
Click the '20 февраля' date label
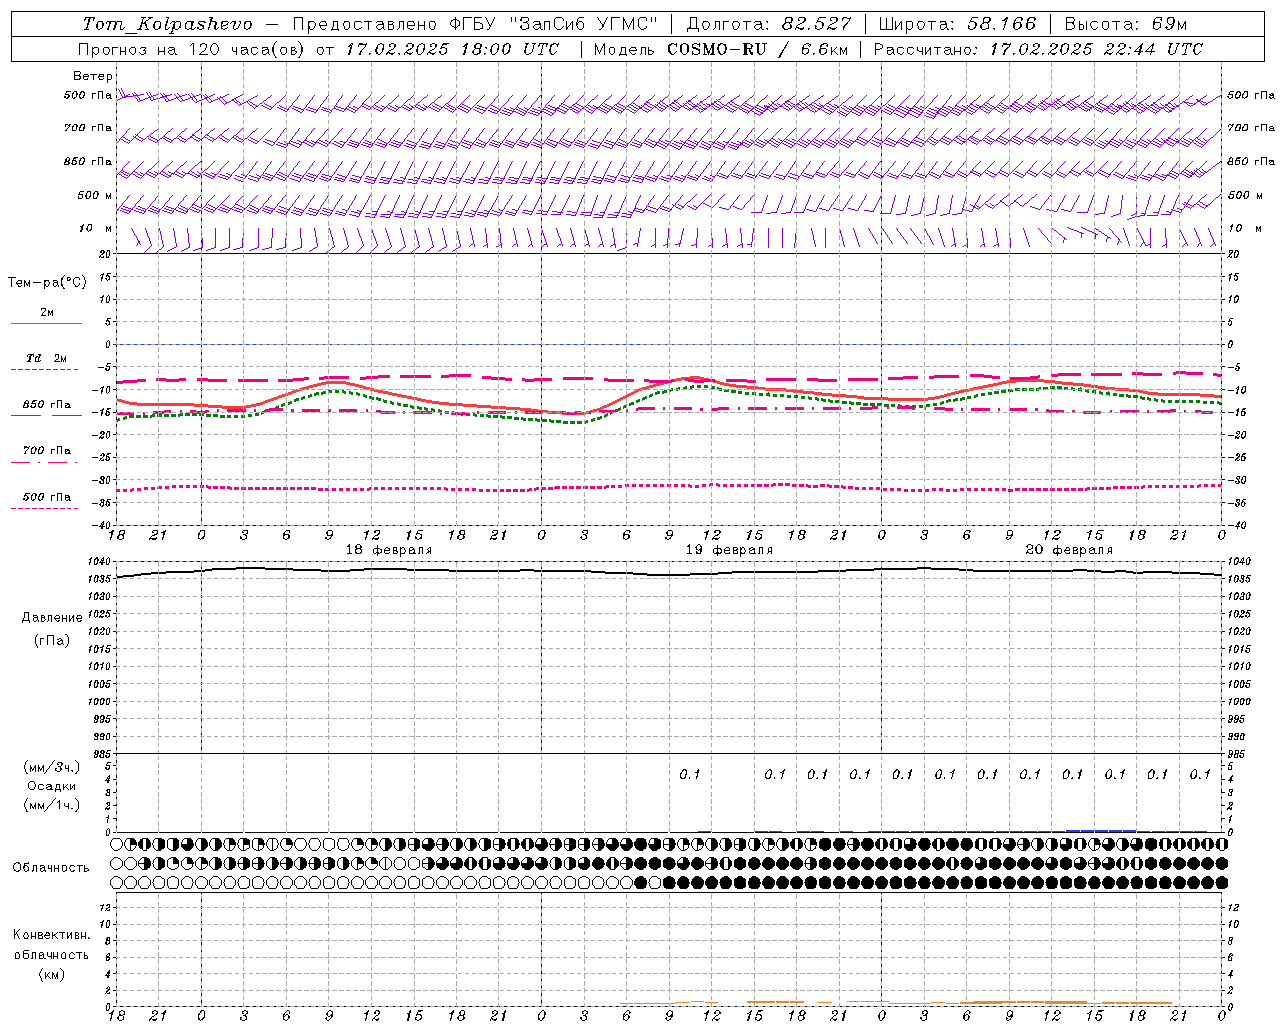pos(1069,550)
